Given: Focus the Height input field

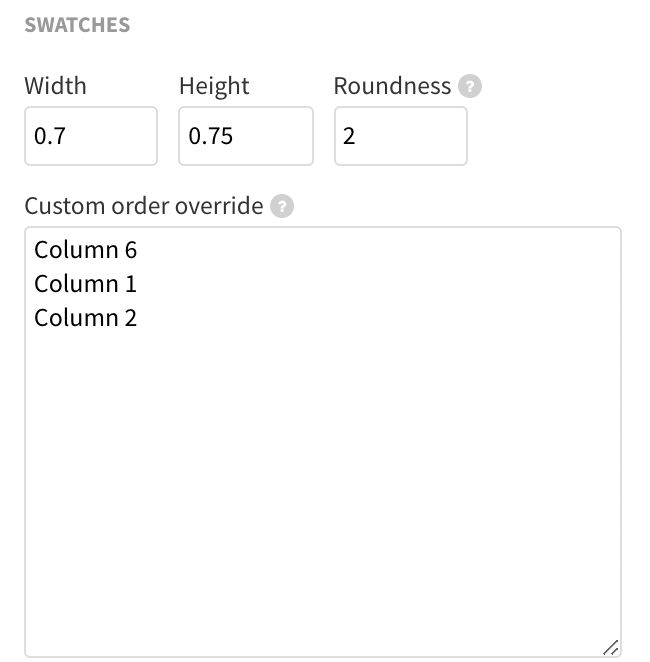Looking at the screenshot, I should (246, 136).
